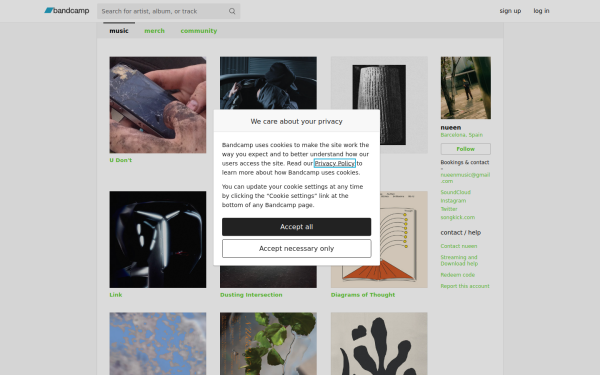Open the Contact nueen link
Screen dimensions: 600x375
(x=458, y=246)
